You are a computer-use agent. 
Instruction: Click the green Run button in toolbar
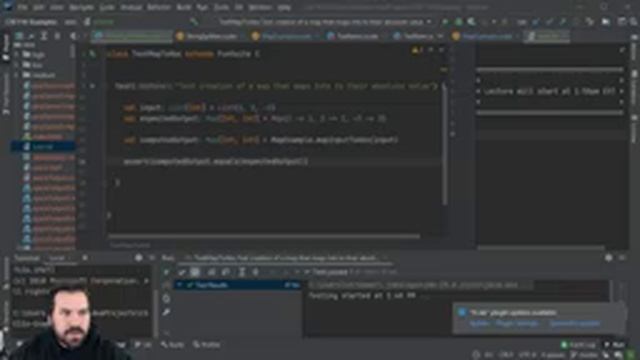coord(445,22)
